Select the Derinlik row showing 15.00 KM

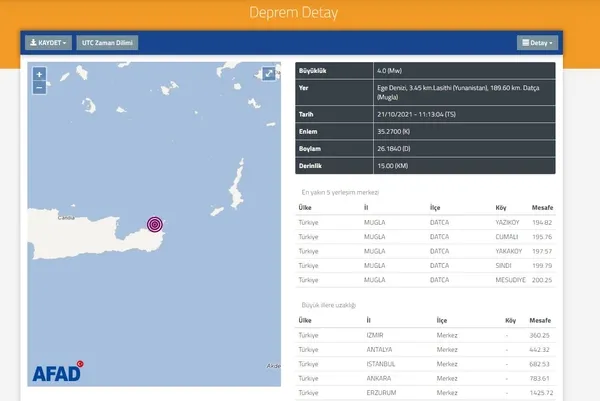[x=424, y=165]
